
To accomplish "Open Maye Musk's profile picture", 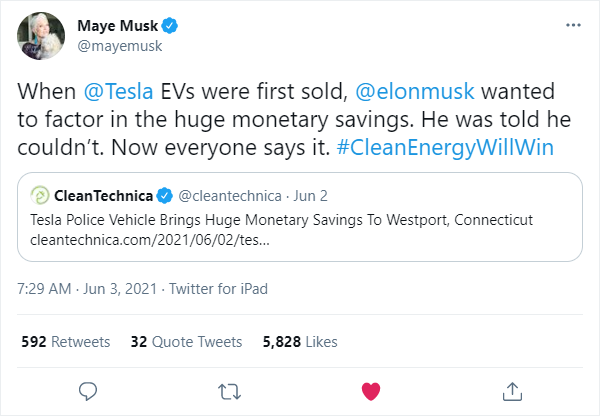I will [41, 36].
